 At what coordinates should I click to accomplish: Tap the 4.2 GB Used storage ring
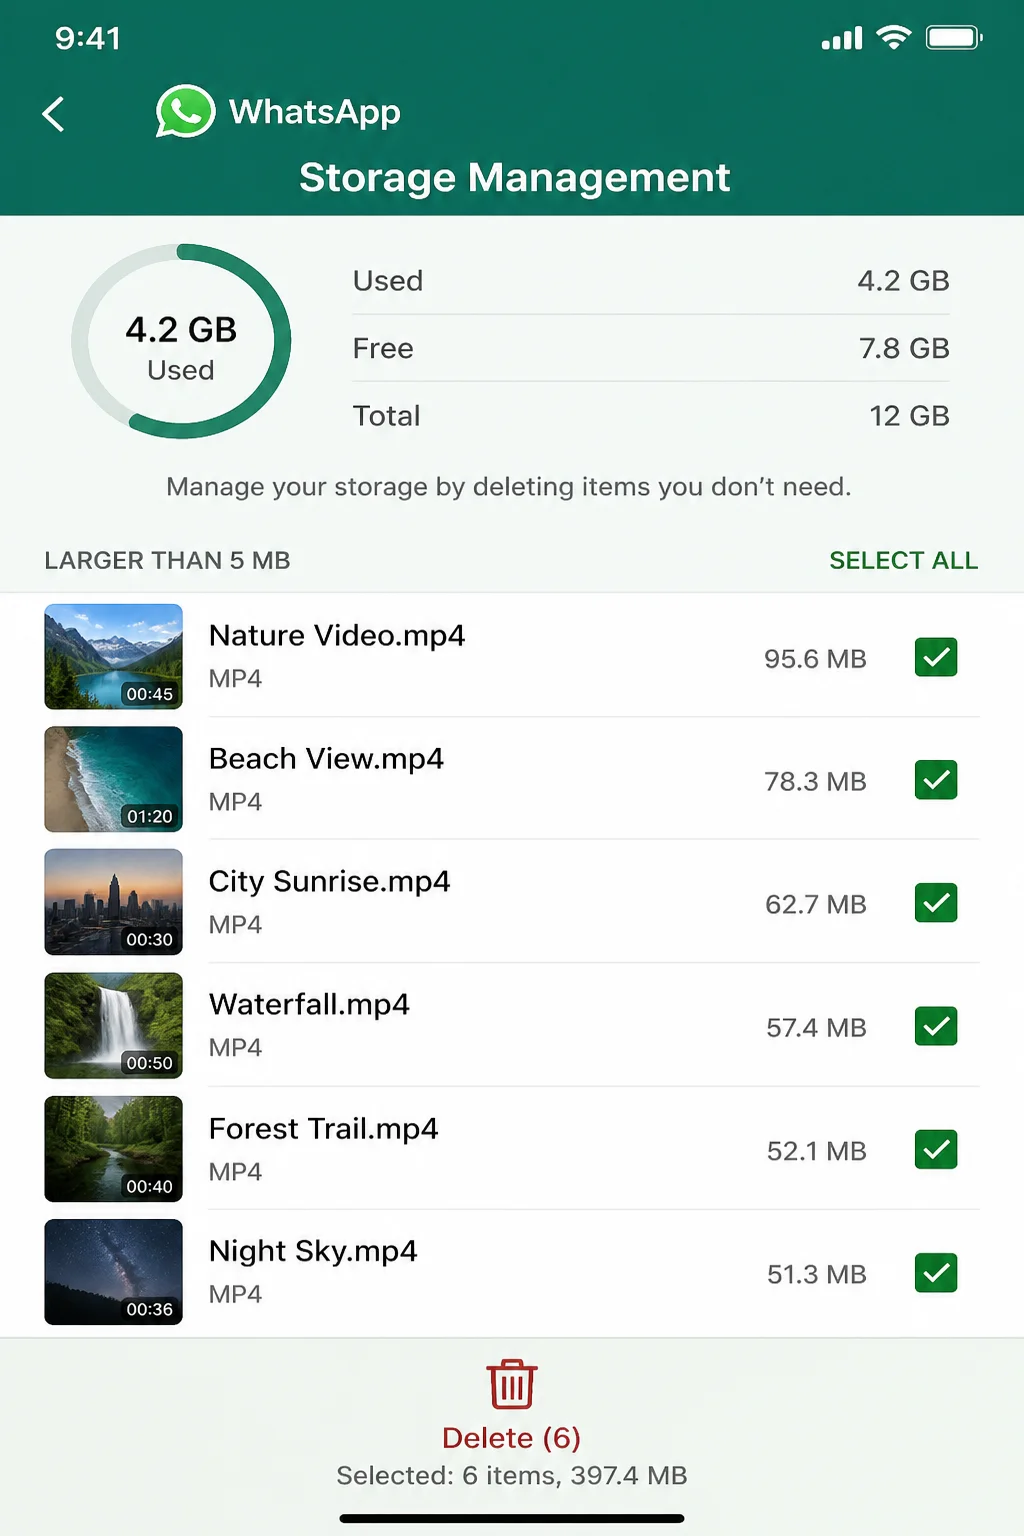click(181, 341)
